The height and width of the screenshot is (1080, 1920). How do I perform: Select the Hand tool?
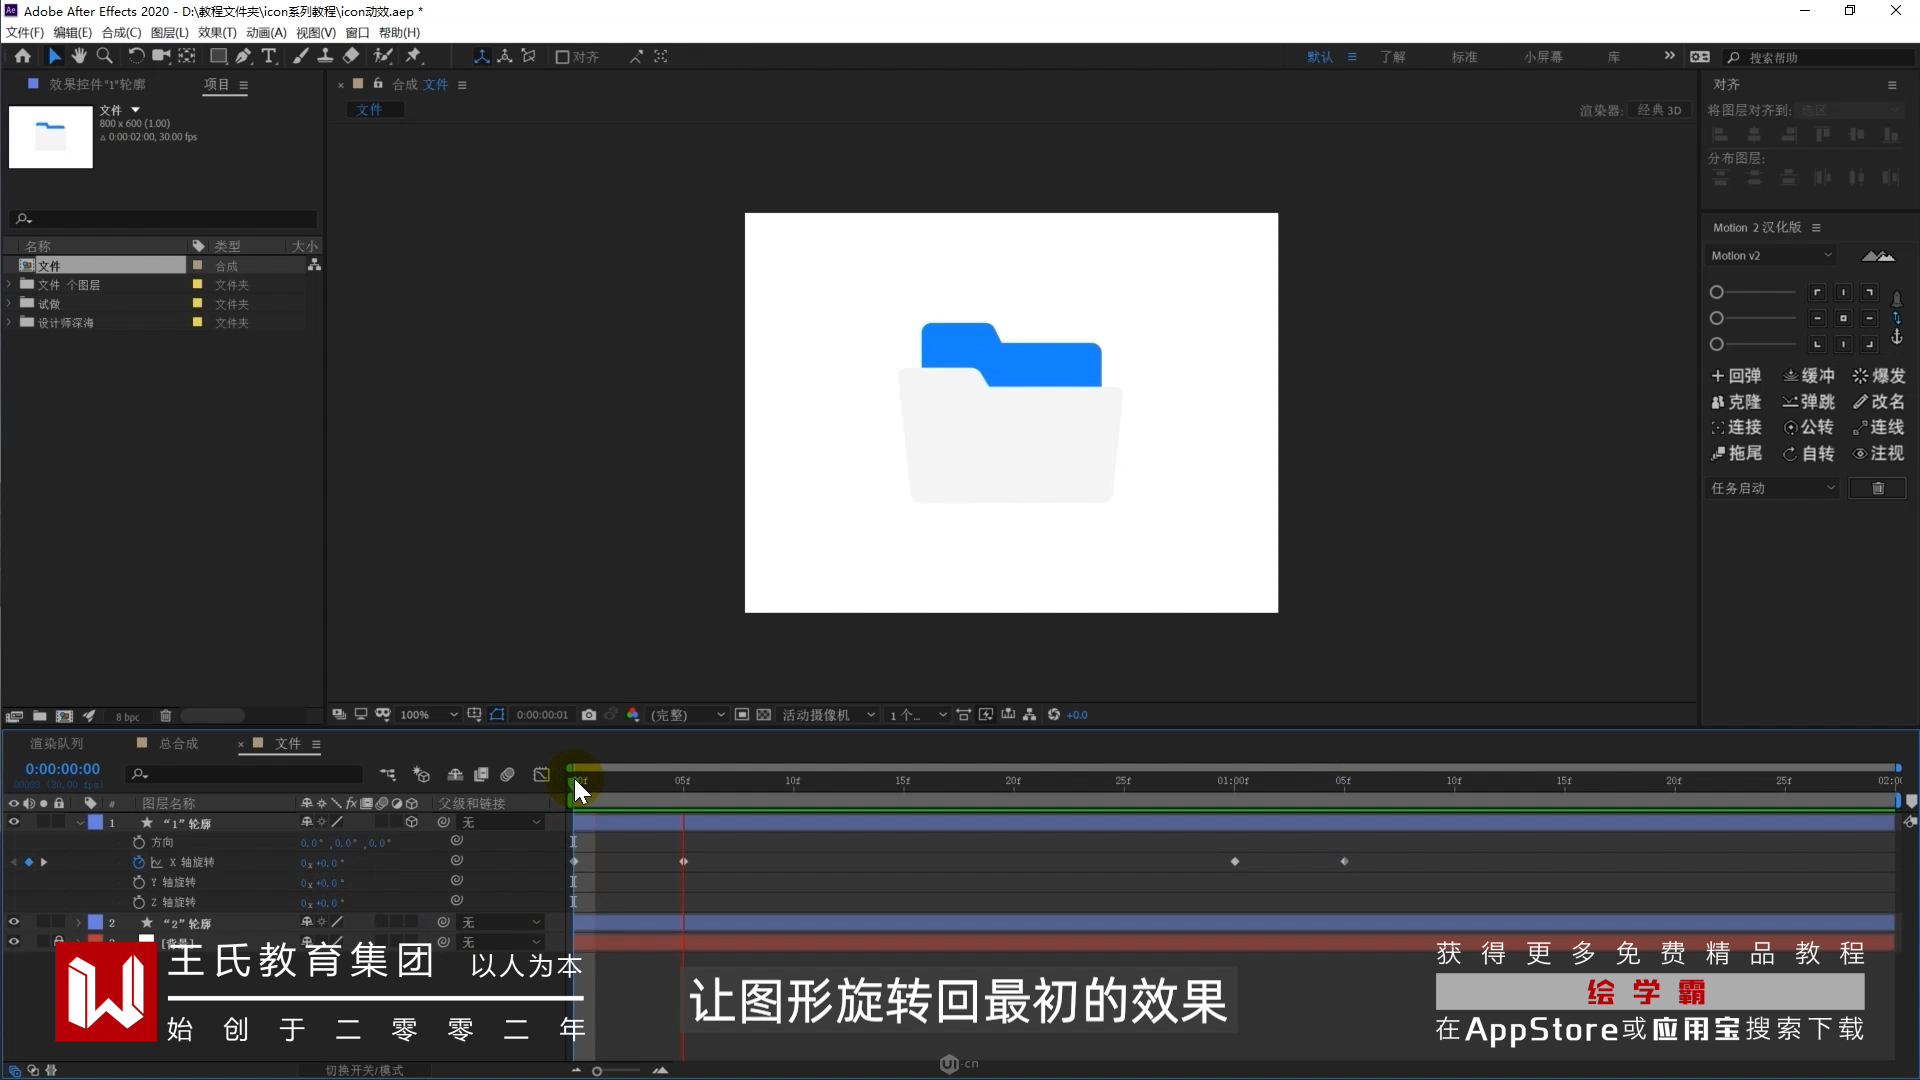[79, 56]
